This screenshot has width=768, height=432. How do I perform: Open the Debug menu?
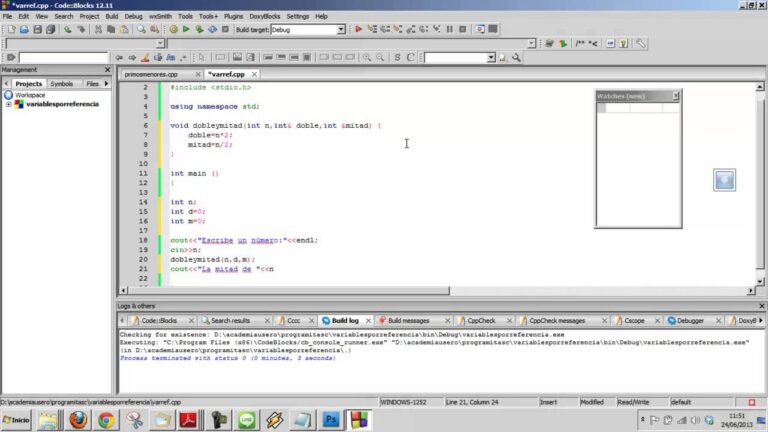[133, 16]
